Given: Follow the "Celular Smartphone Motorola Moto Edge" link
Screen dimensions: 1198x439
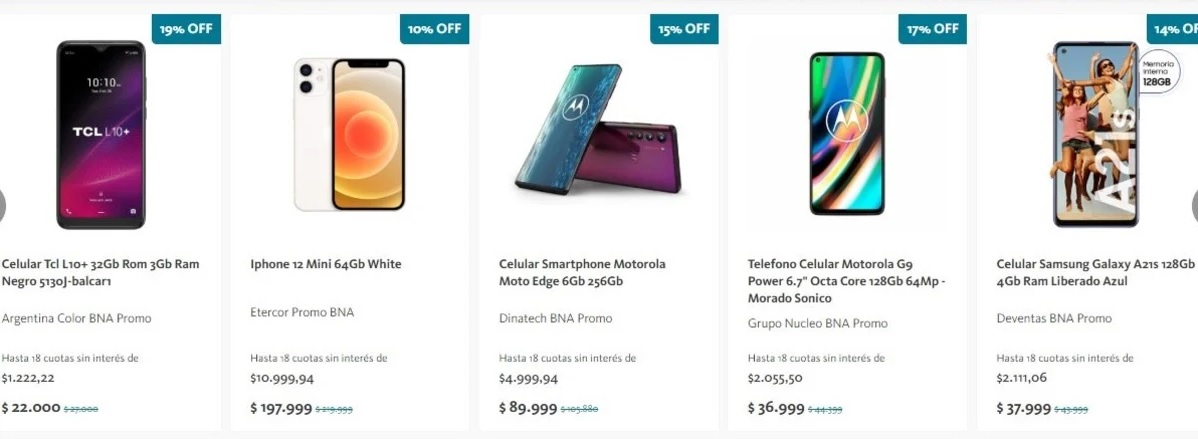Looking at the screenshot, I should click(582, 273).
